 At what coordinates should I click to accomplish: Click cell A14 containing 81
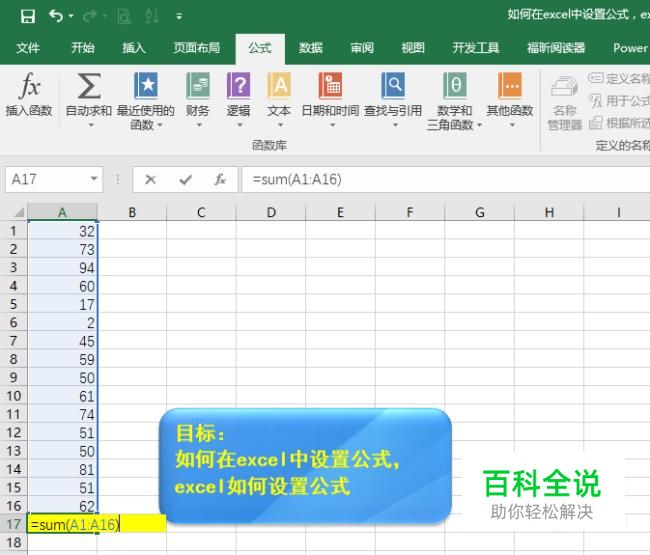62,469
